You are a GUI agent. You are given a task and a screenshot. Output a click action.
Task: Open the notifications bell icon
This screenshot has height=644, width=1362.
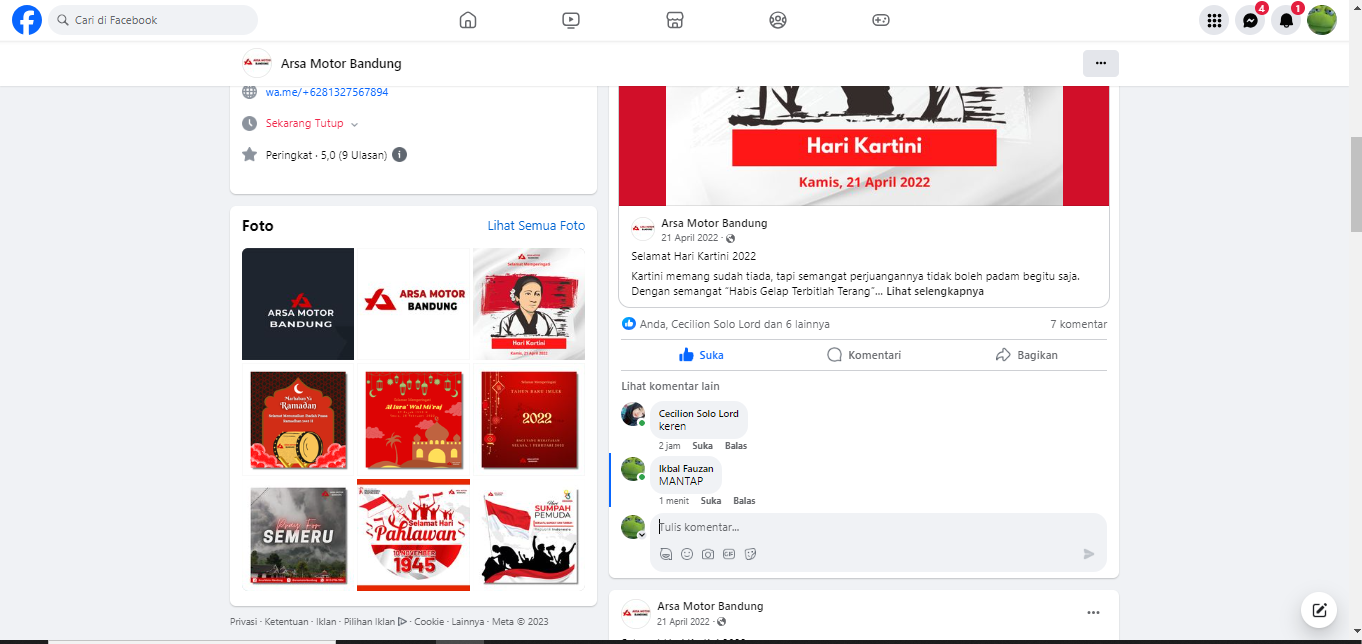1286,20
